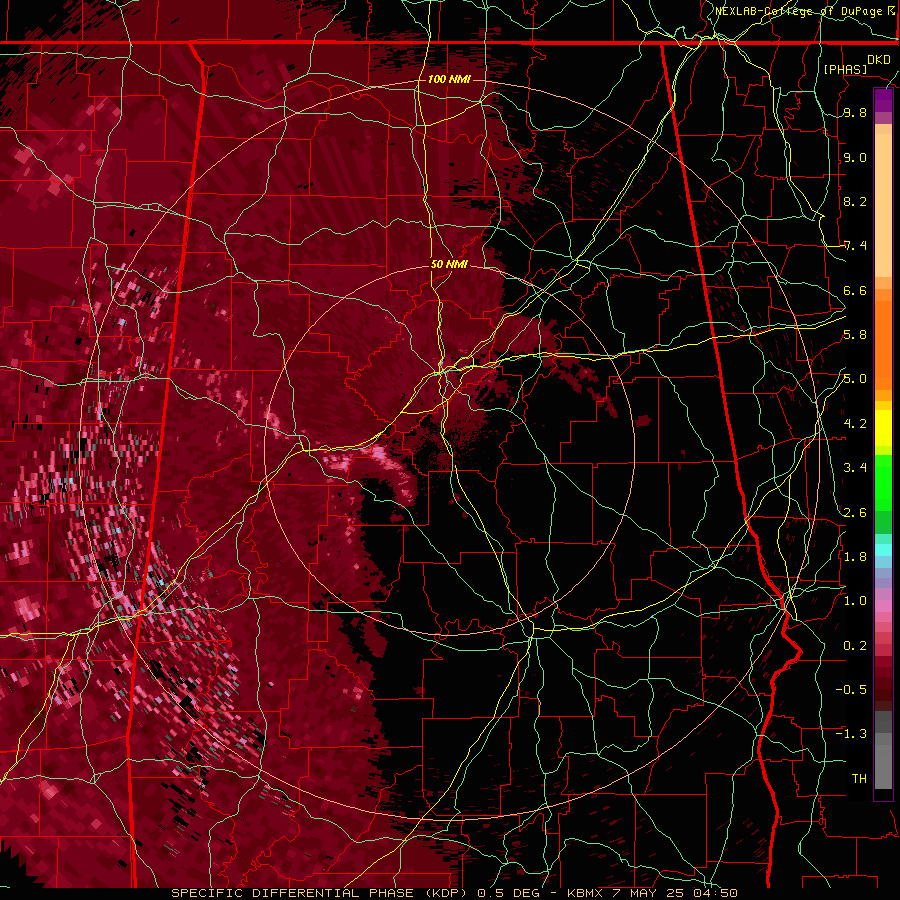The width and height of the screenshot is (900, 900).
Task: Click the 9.0 scale value
Action: [x=855, y=157]
